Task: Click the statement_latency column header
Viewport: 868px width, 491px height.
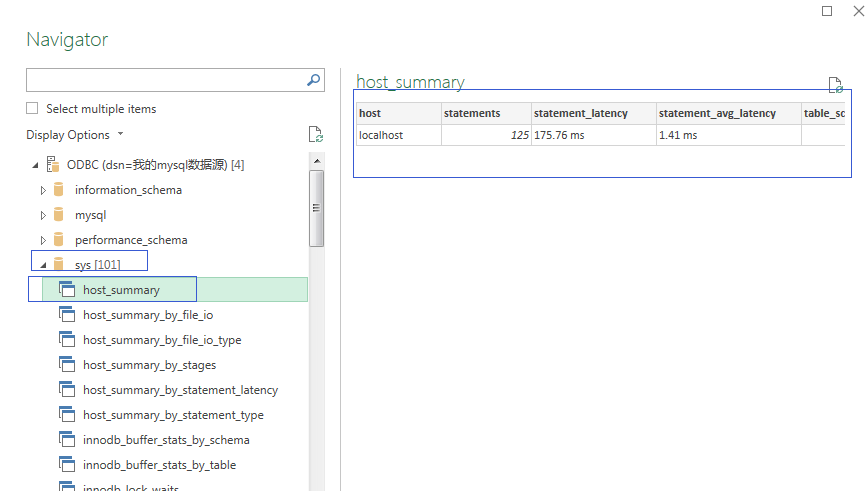Action: pyautogui.click(x=593, y=113)
